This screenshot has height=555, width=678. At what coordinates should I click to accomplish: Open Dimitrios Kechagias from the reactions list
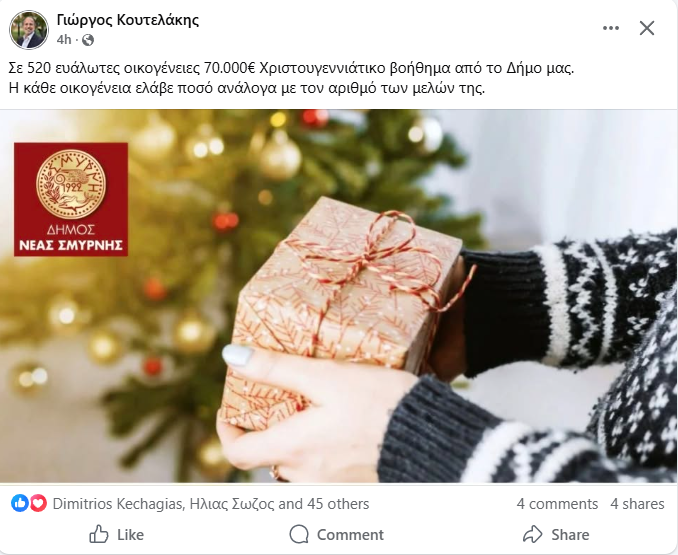[x=117, y=504]
